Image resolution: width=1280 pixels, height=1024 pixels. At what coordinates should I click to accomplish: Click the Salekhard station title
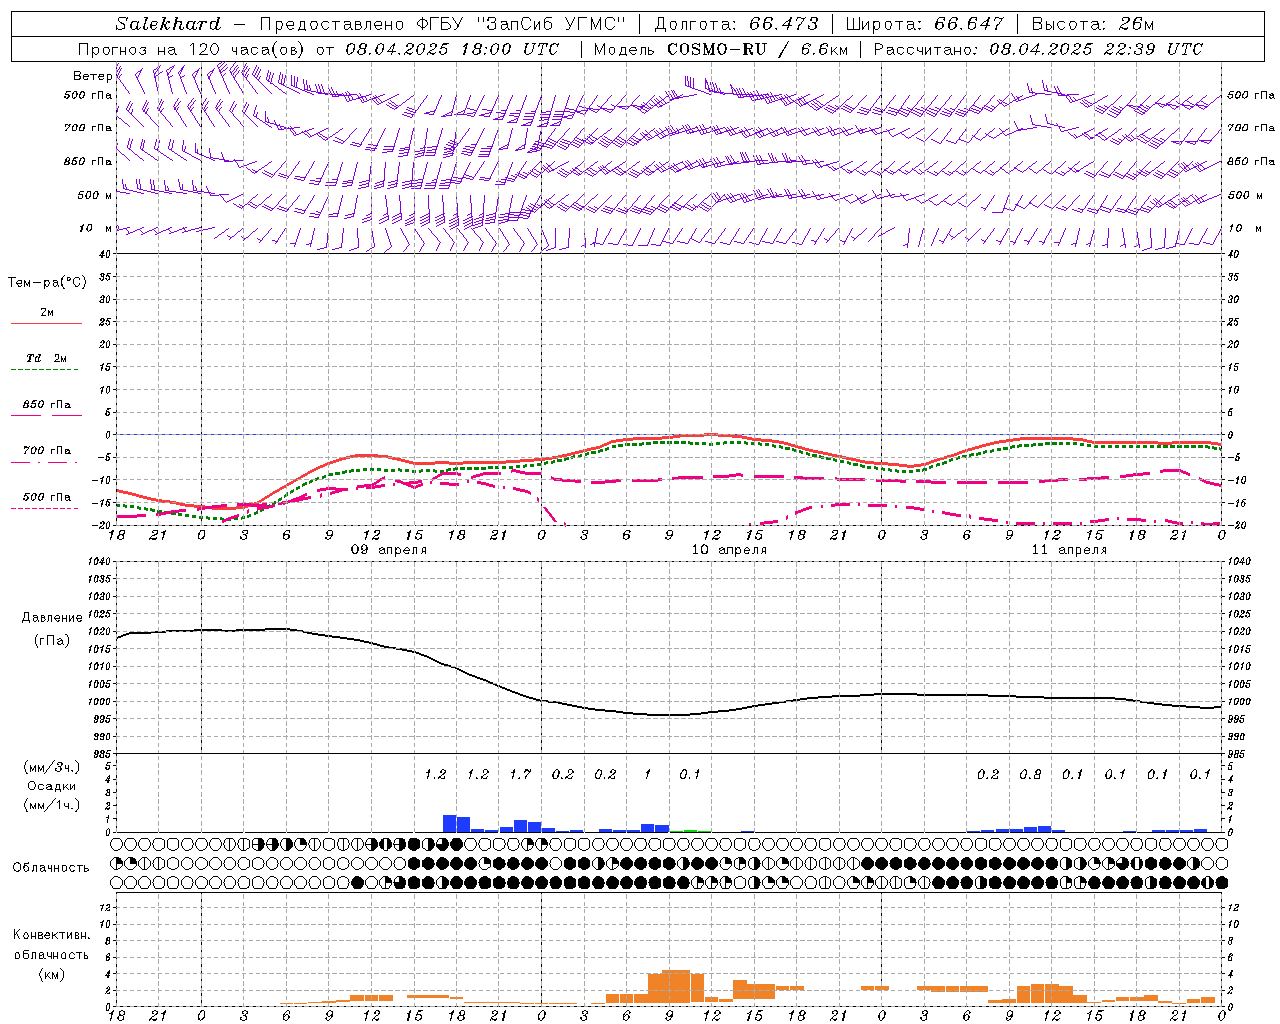coord(167,24)
